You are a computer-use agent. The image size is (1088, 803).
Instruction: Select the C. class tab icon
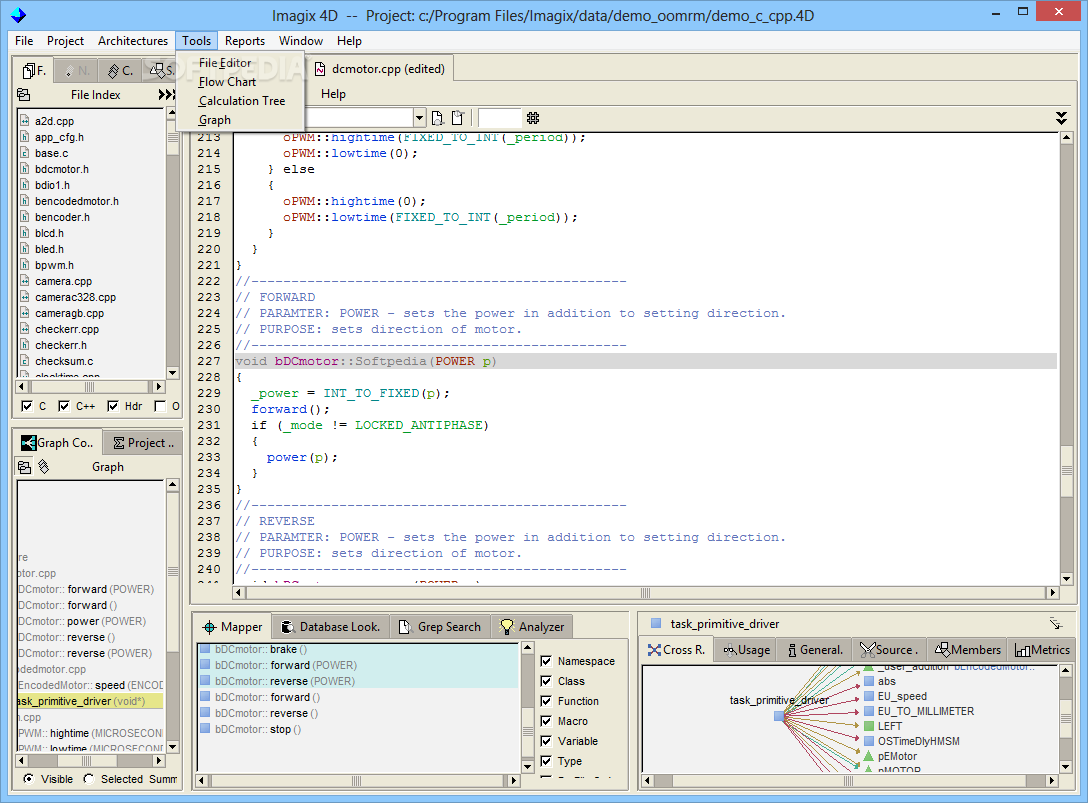coord(114,70)
